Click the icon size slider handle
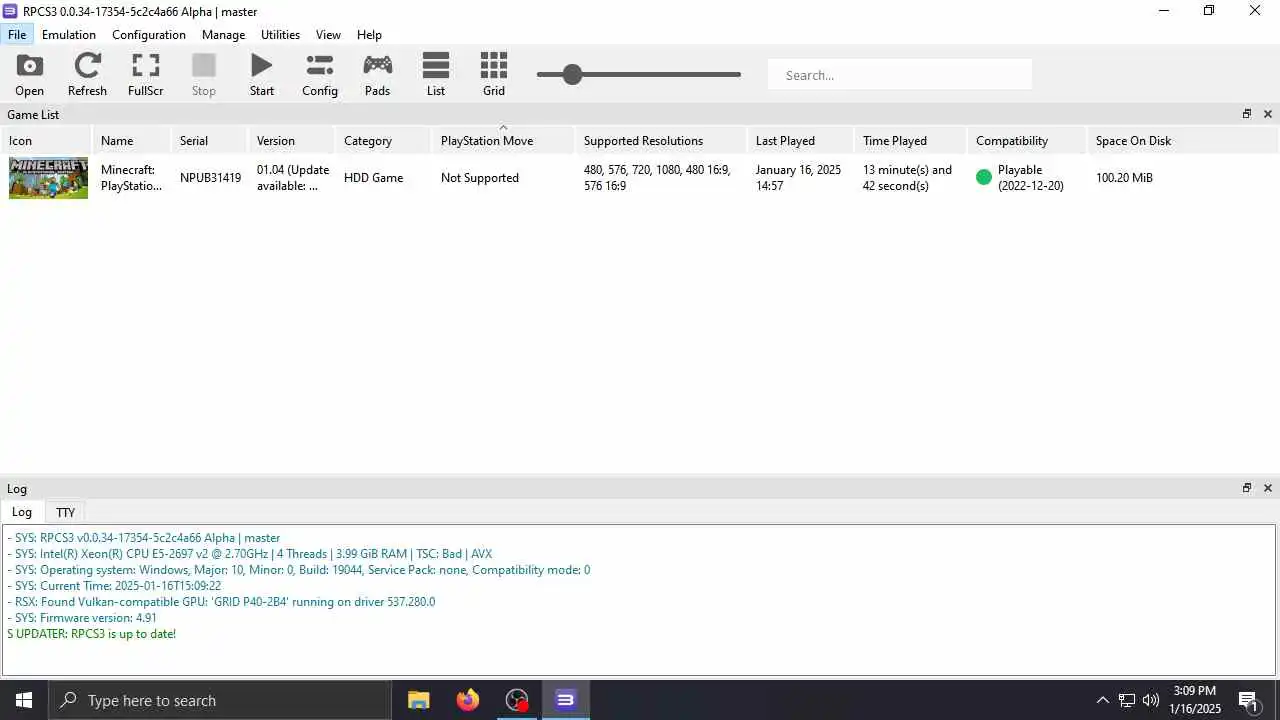The image size is (1280, 720). tap(572, 74)
